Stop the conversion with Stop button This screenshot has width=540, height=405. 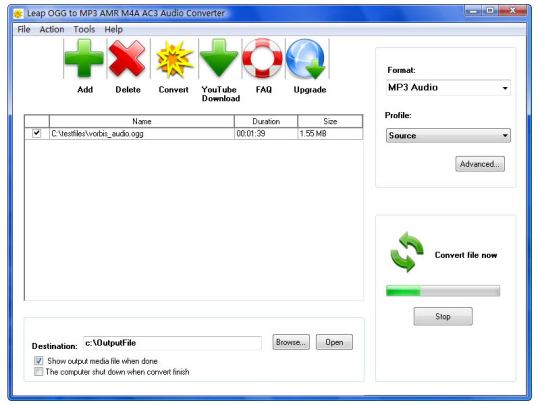443,316
